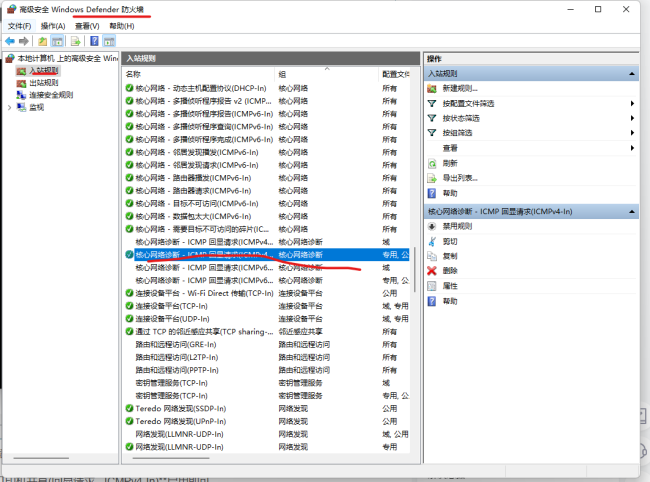Viewport: 650px width, 482px height.
Task: Sort rules by the 配置文件 column header
Action: click(x=395, y=74)
